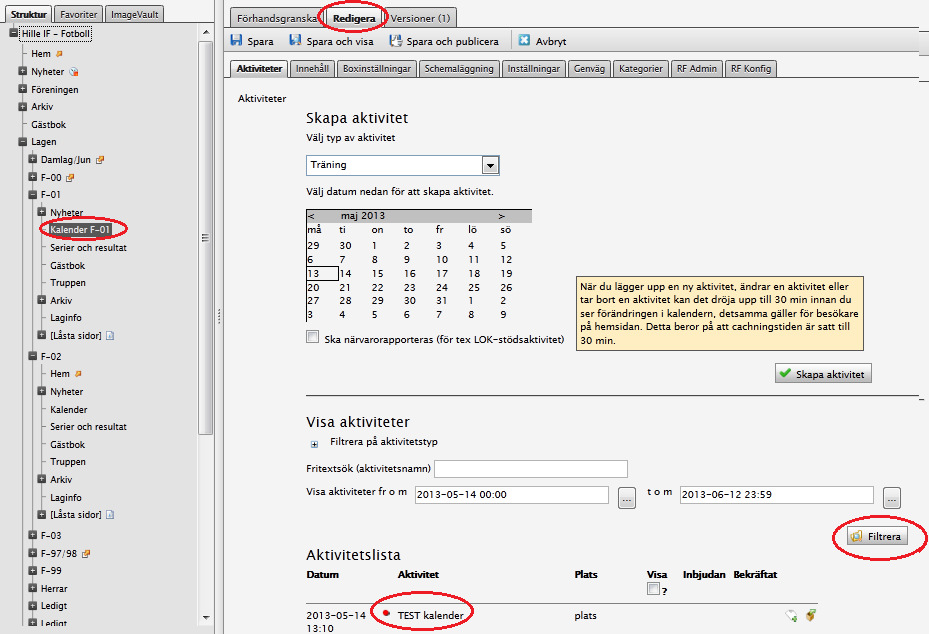929x634 pixels.
Task: Click the Avbryt cancel icon
Action: (524, 40)
